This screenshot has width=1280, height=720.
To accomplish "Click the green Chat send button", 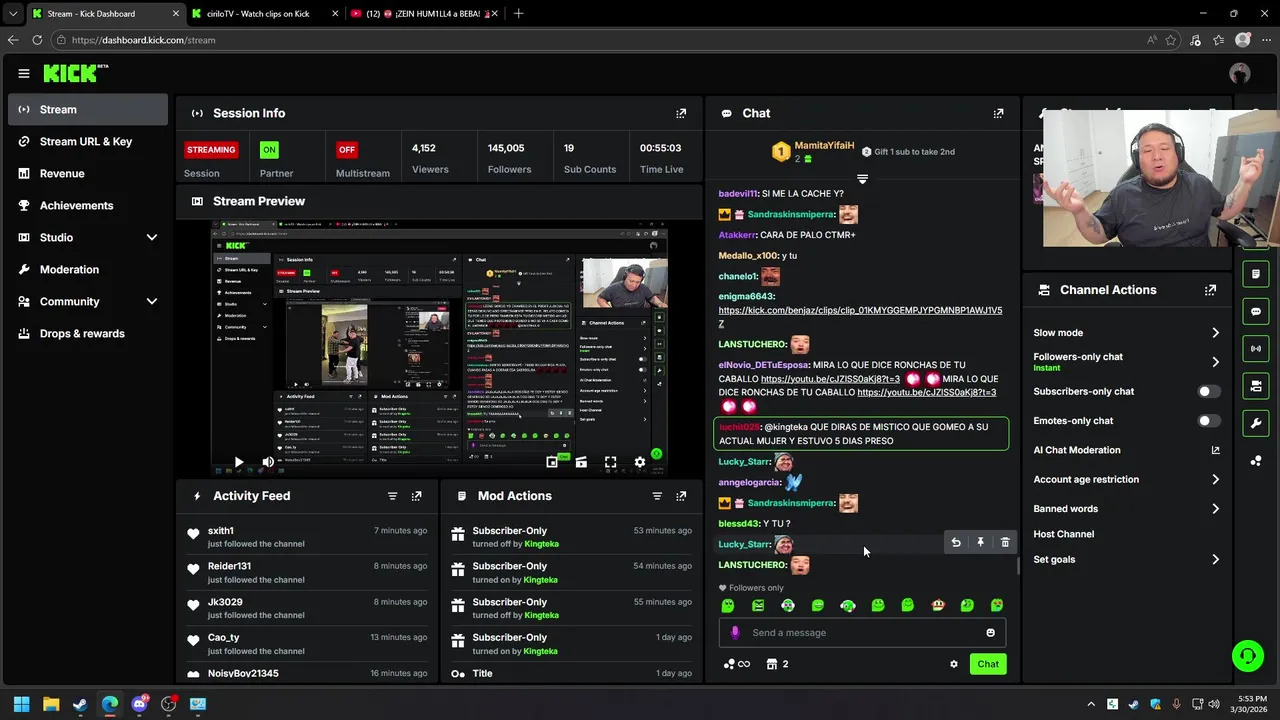I will click(988, 664).
